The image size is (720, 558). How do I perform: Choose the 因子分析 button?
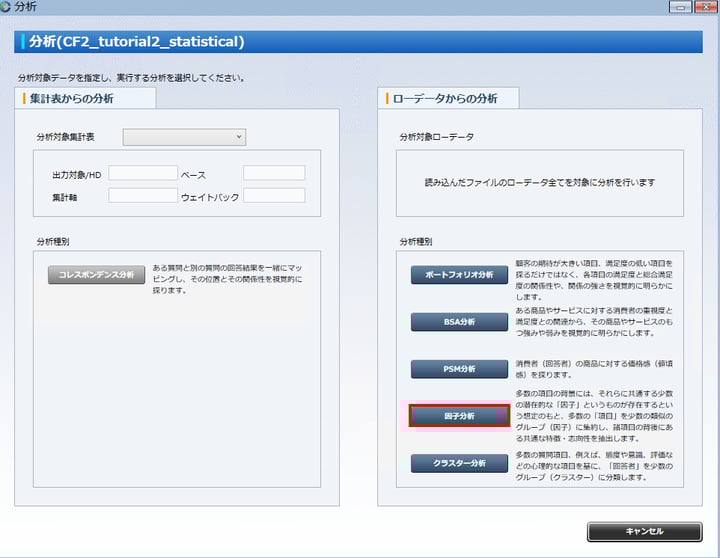coord(459,415)
